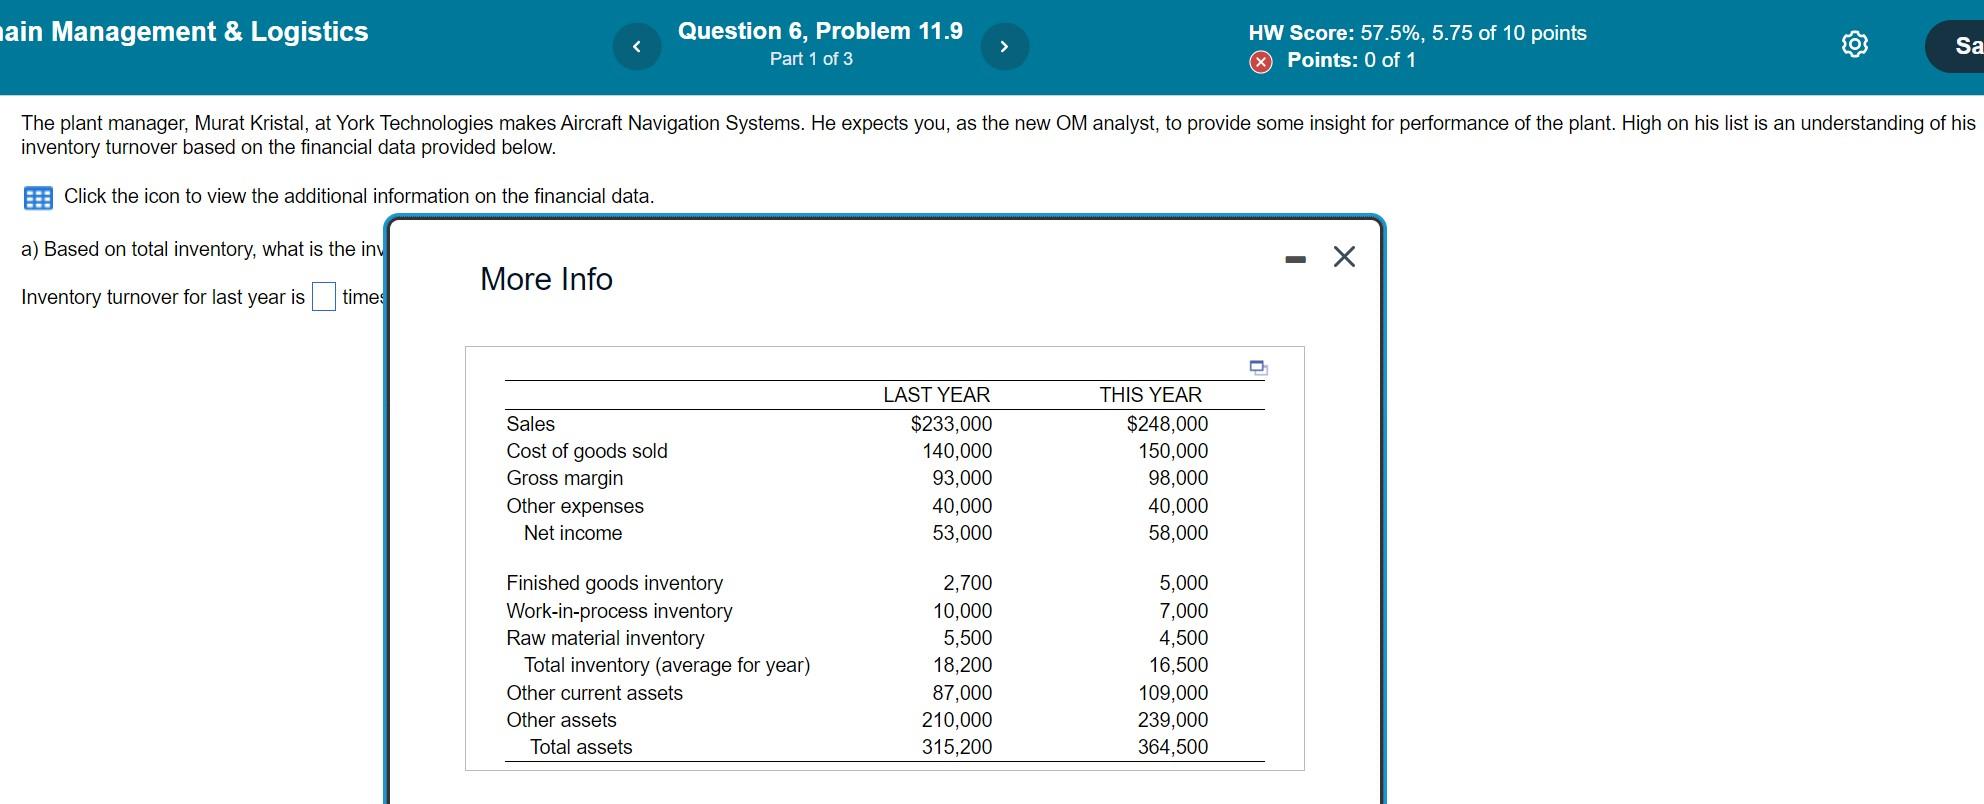This screenshot has width=1984, height=804.
Task: Click the financial data table icon
Action: 38,197
